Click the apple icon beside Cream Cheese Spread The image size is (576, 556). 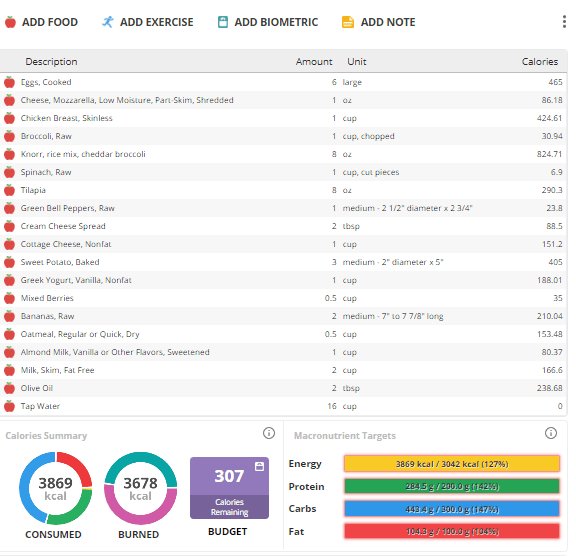point(10,226)
